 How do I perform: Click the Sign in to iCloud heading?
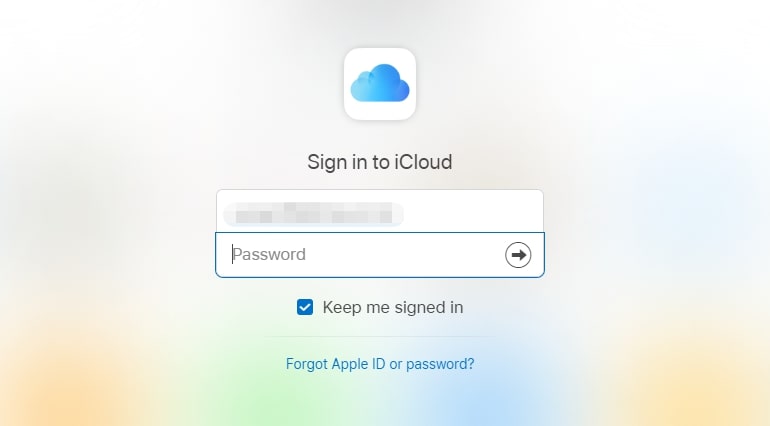pyautogui.click(x=380, y=162)
